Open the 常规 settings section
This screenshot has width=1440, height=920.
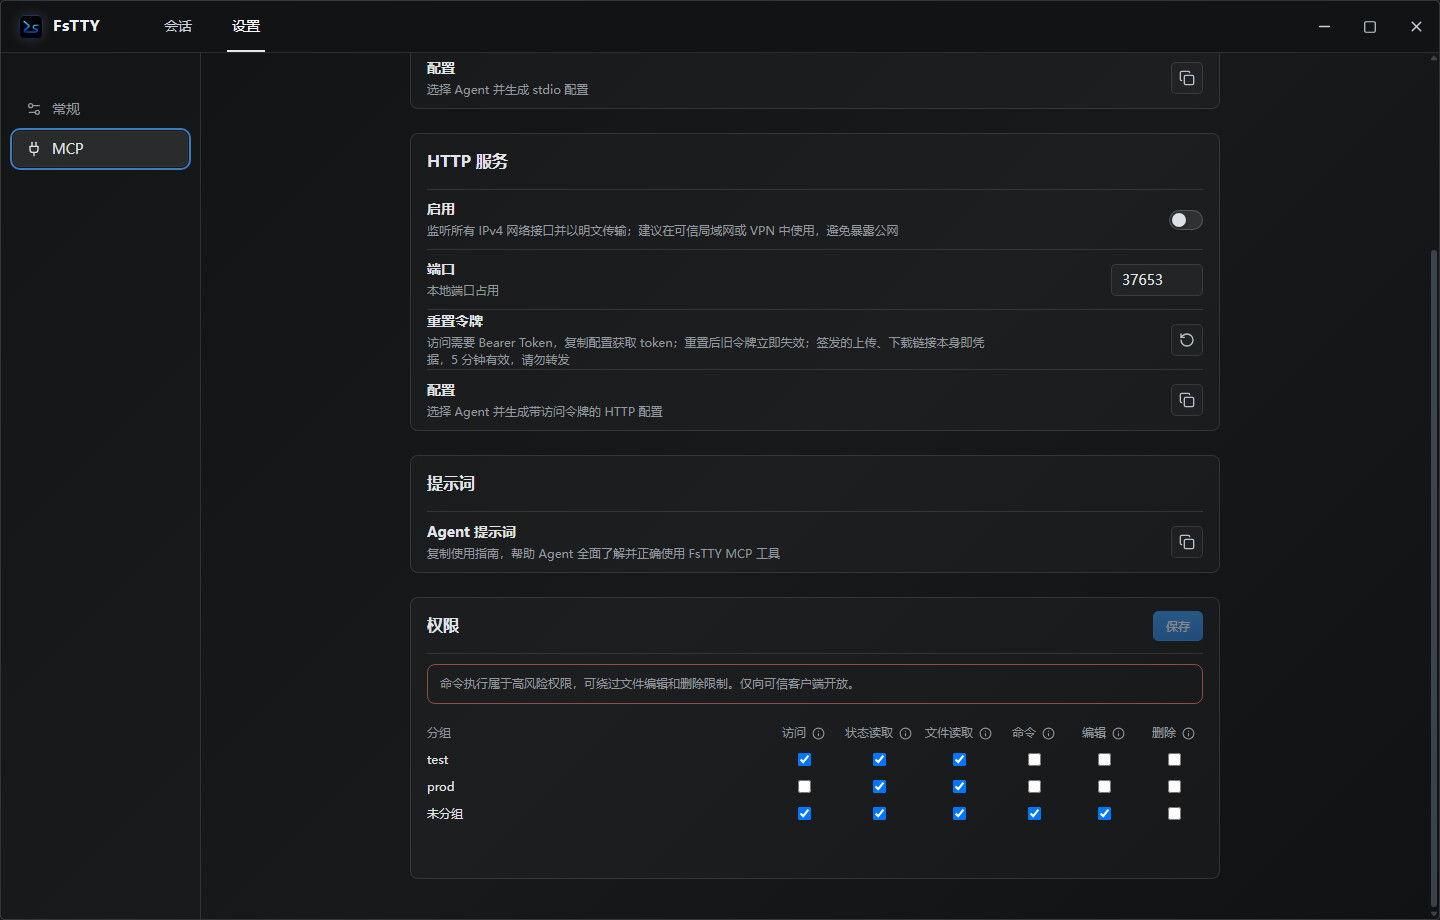tap(100, 109)
